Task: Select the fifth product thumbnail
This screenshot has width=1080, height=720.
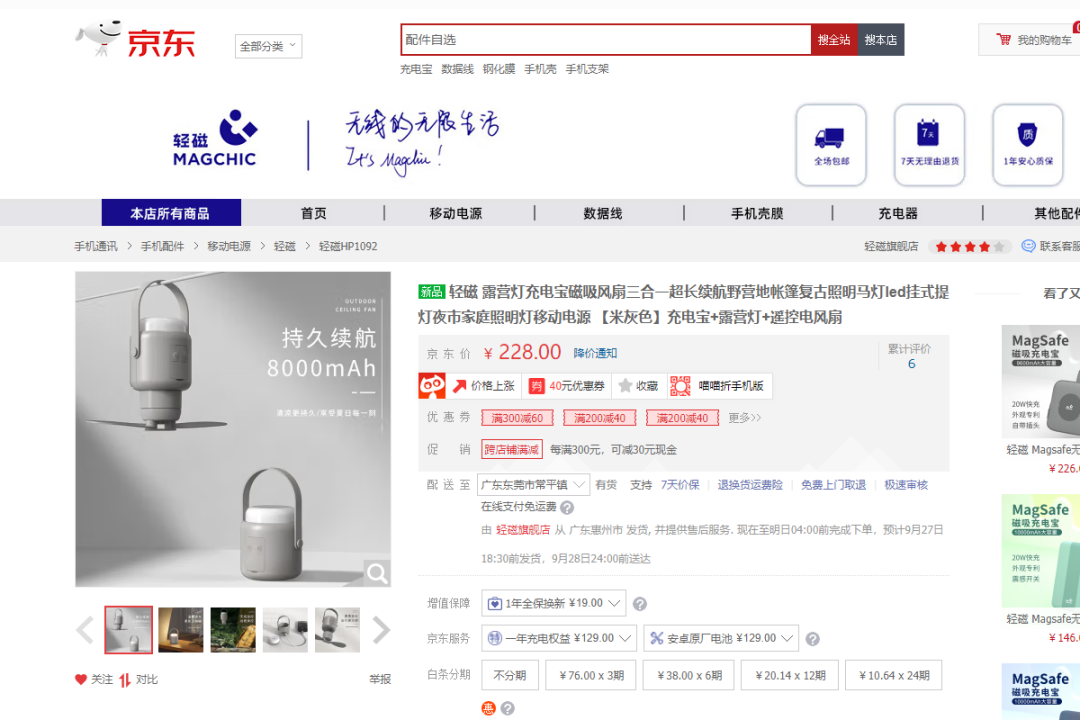Action: pyautogui.click(x=338, y=630)
